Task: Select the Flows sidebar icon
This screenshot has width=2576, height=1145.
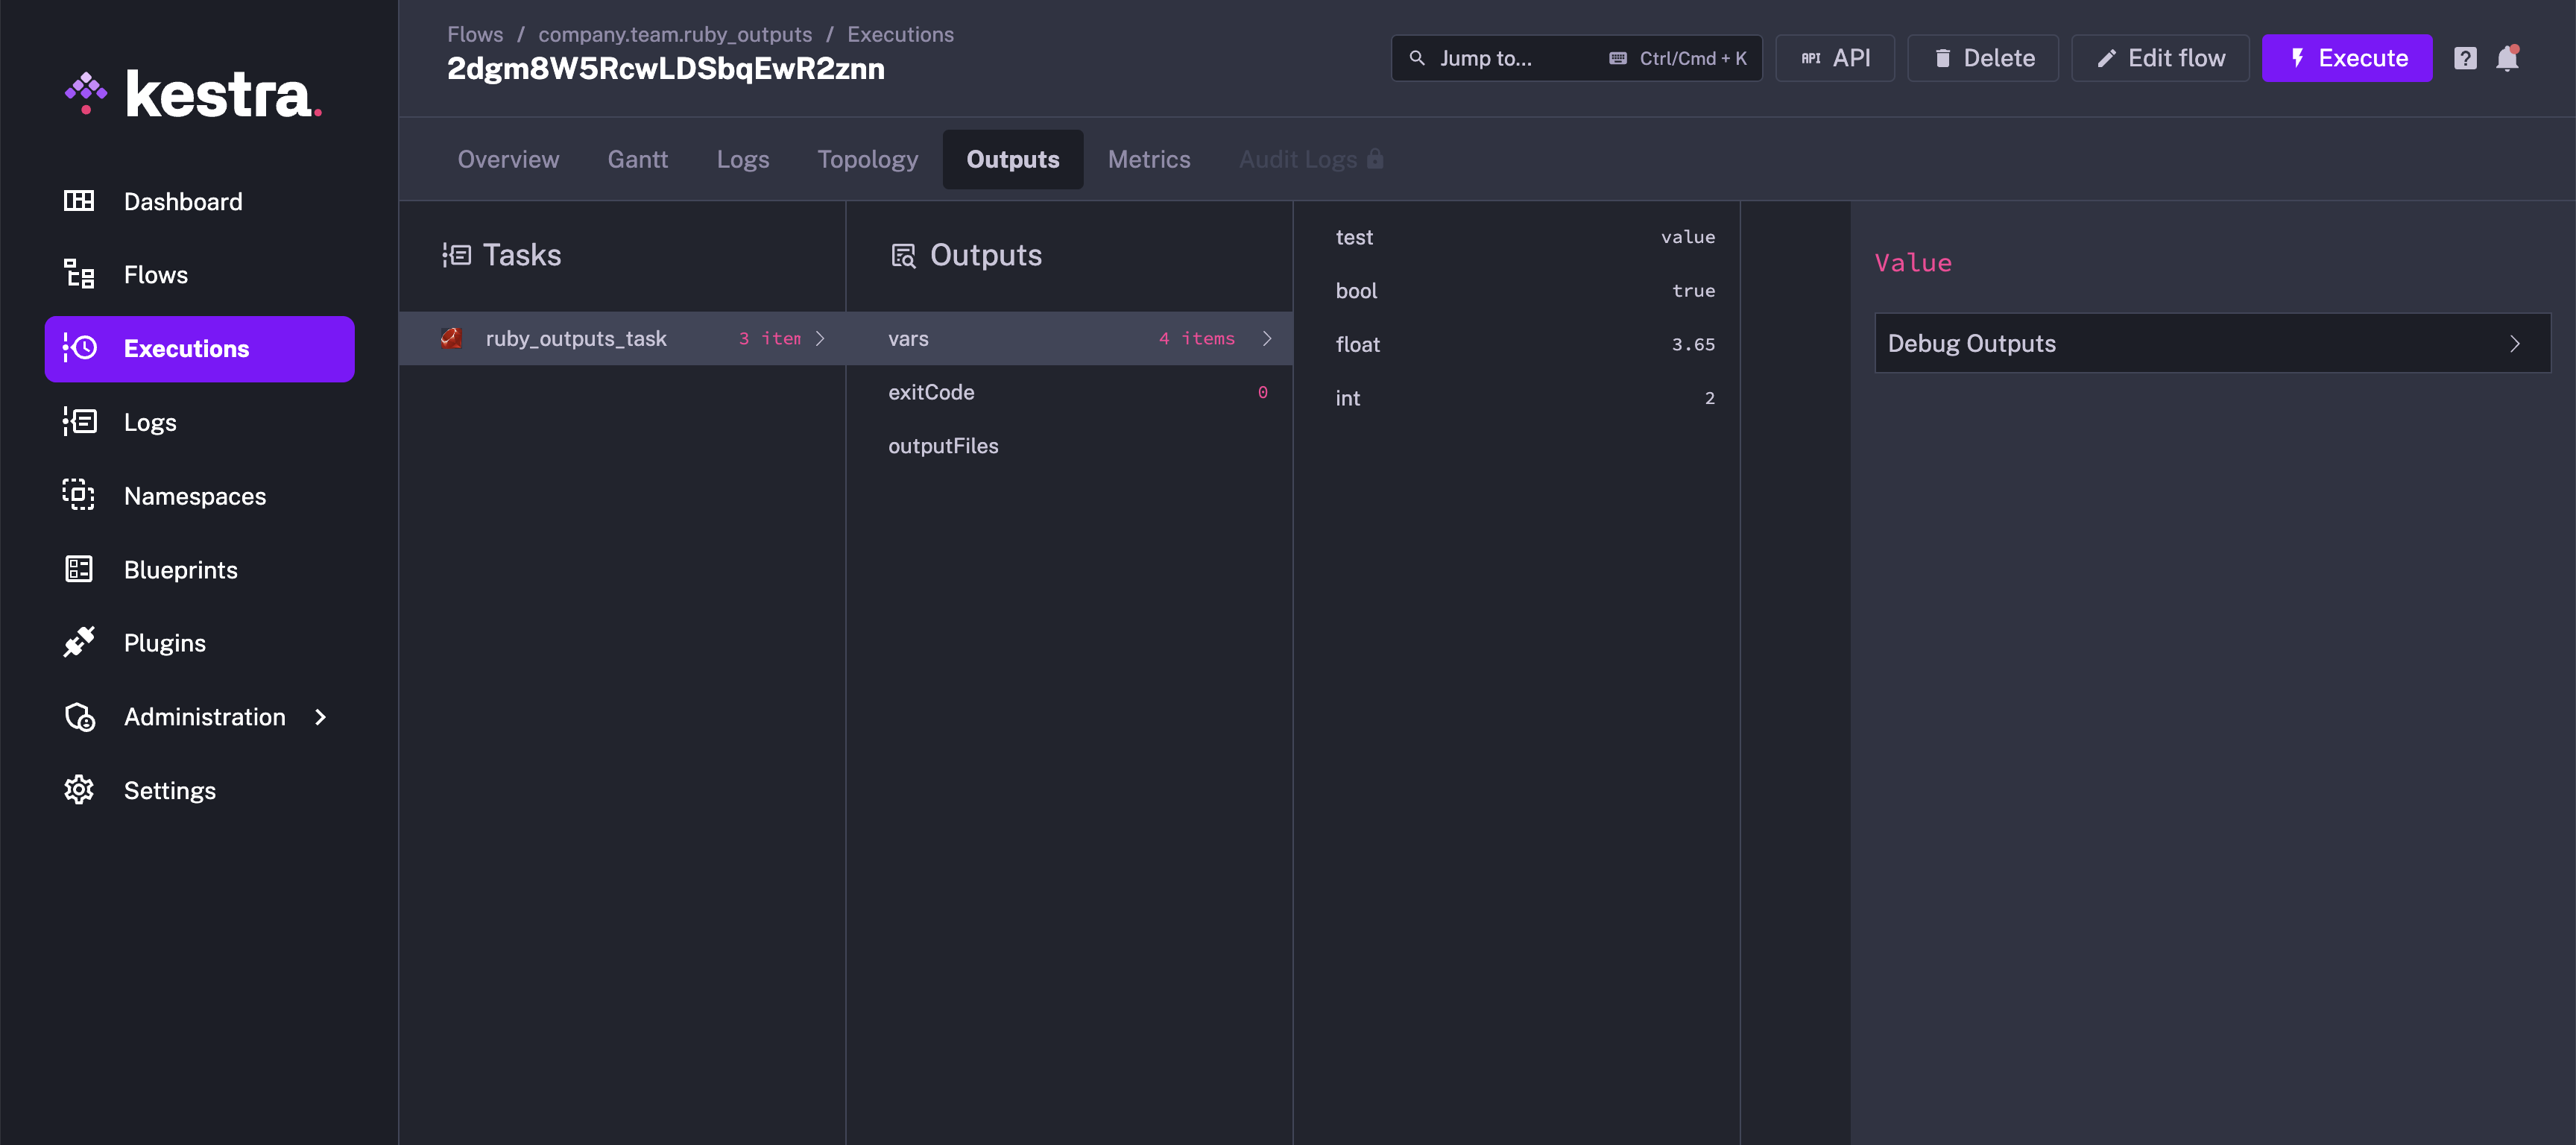Action: coord(79,274)
